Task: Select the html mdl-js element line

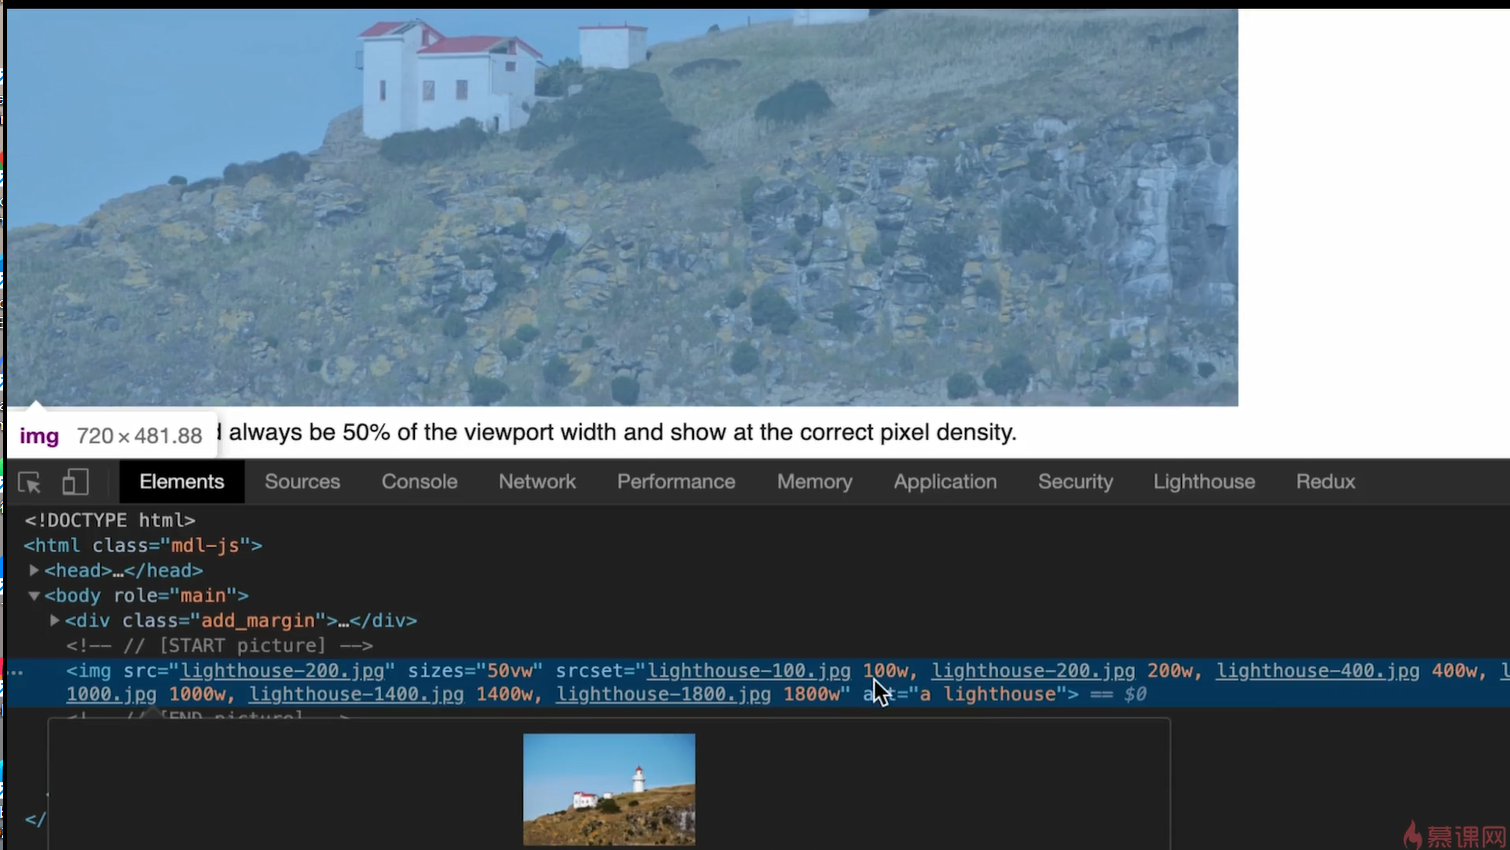Action: [x=143, y=546]
